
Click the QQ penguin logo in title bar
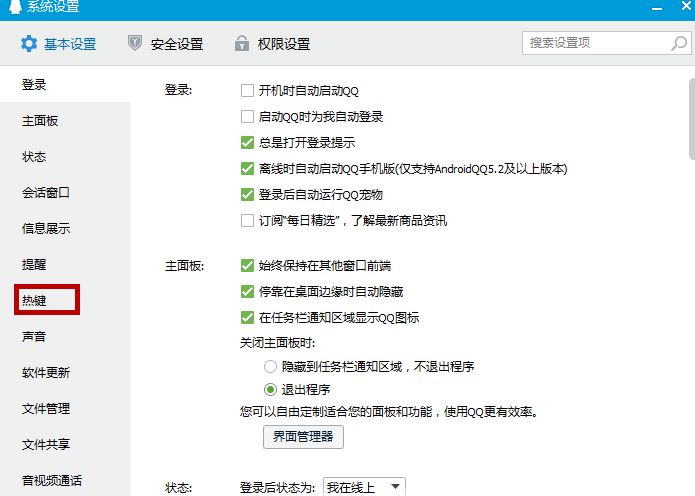pyautogui.click(x=15, y=6)
